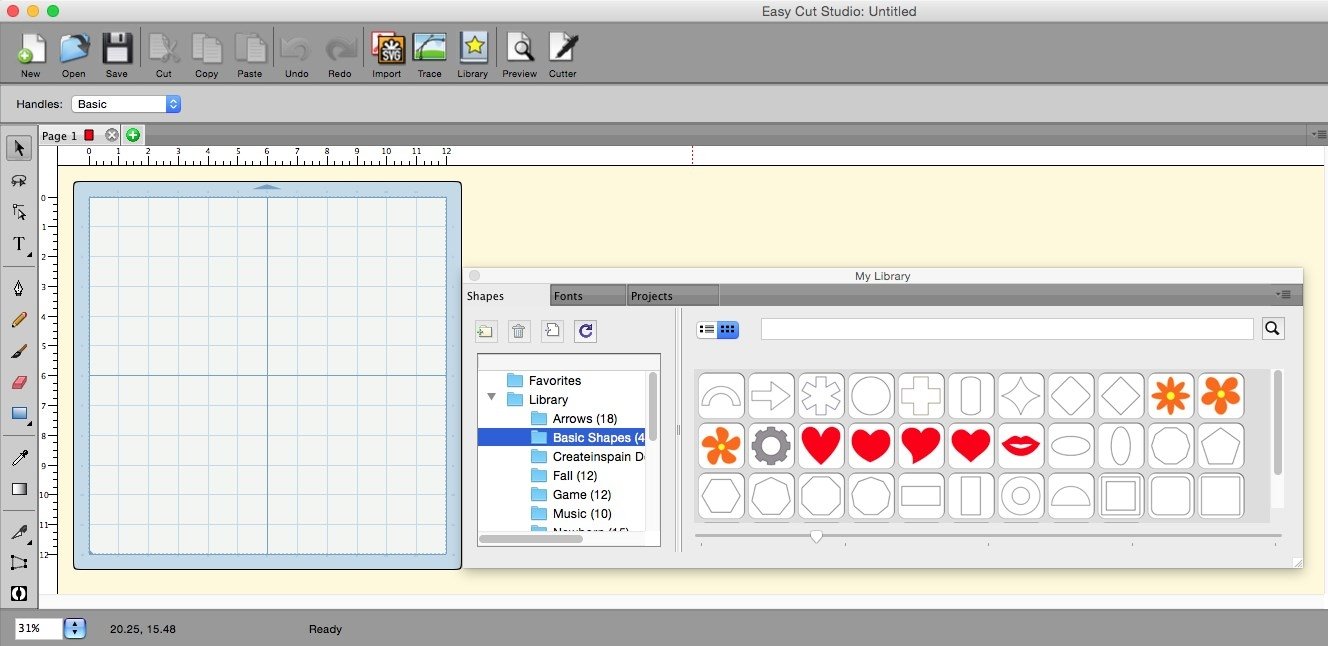
Task: Close the Page 1 tab
Action: point(112,135)
